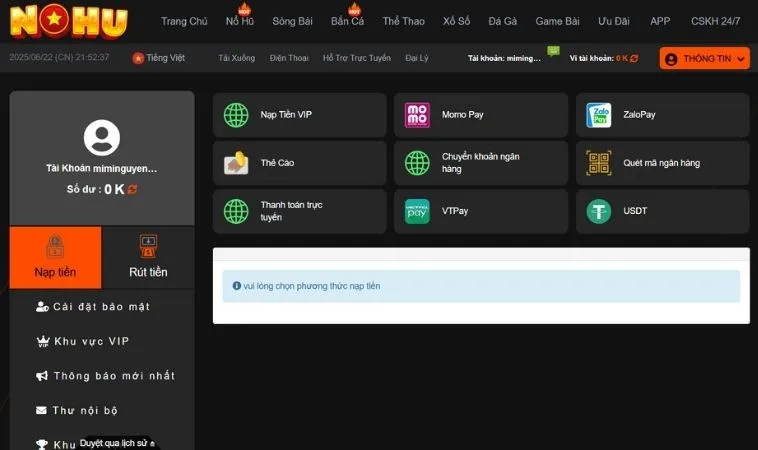This screenshot has height=450, width=758.
Task: Open the THÔNG TIN dropdown
Action: click(704, 59)
